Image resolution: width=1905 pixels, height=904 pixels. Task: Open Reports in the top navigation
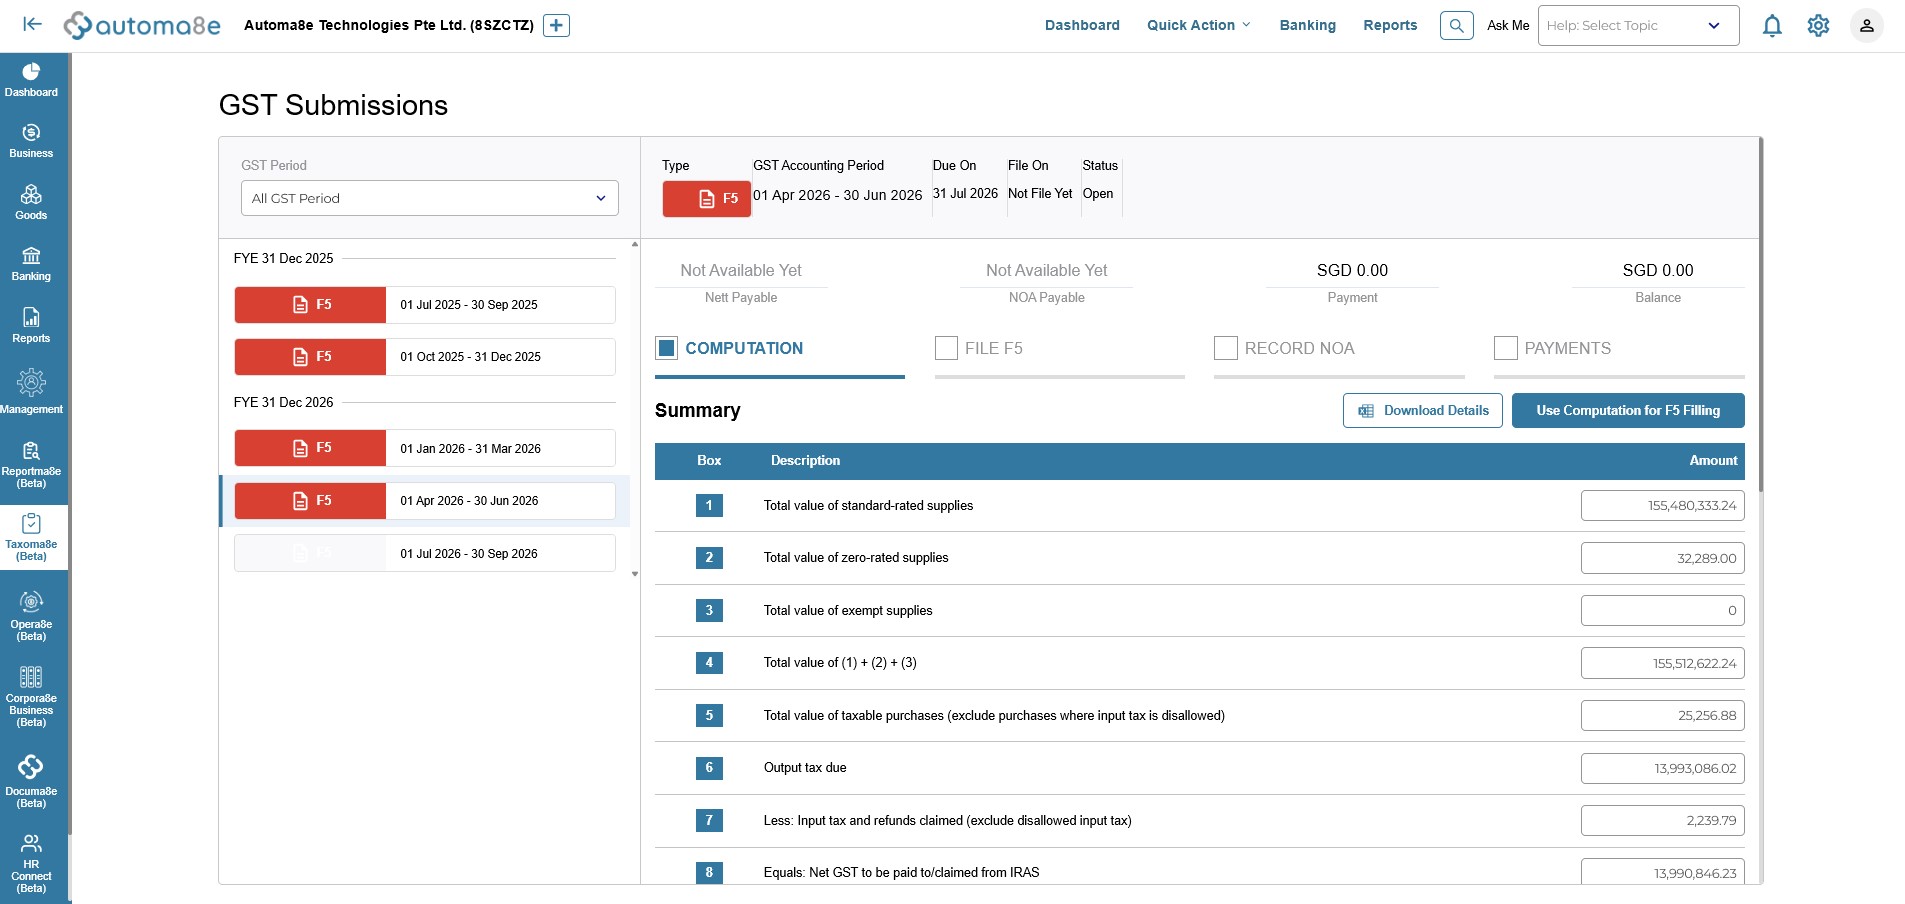tap(1390, 25)
